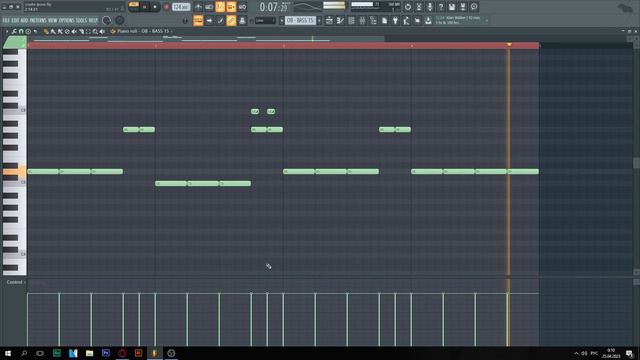Select the Mute tool
Viewport: 640px width, 360px height.
point(74,31)
